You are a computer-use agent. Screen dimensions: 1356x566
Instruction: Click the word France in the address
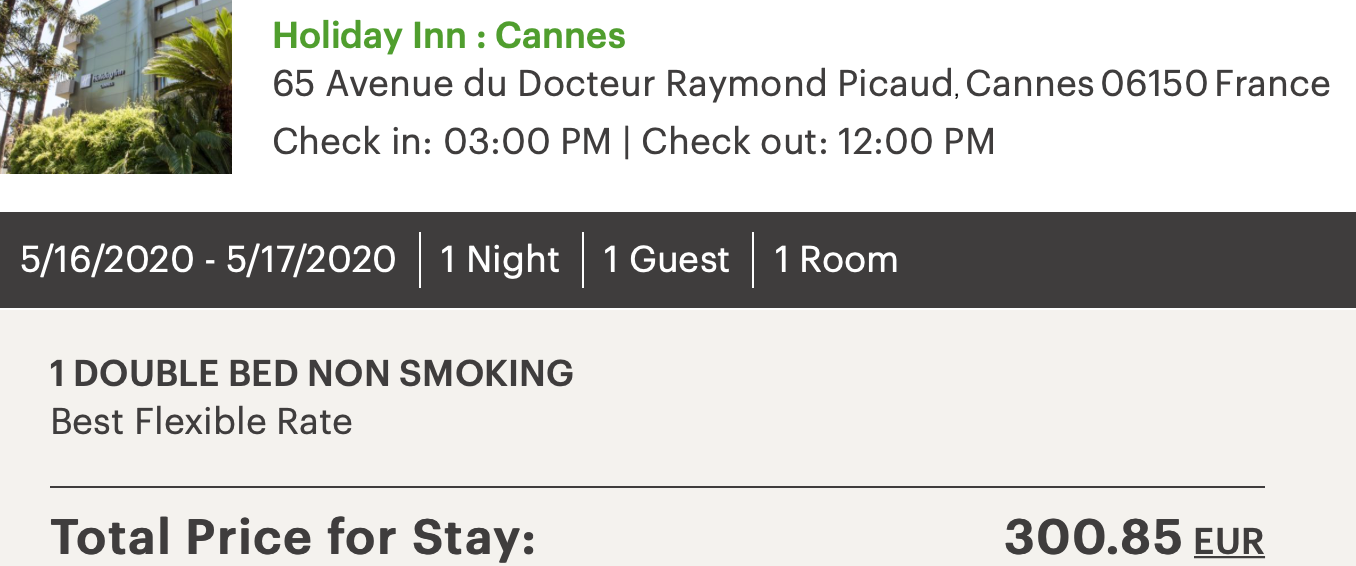click(x=1272, y=84)
